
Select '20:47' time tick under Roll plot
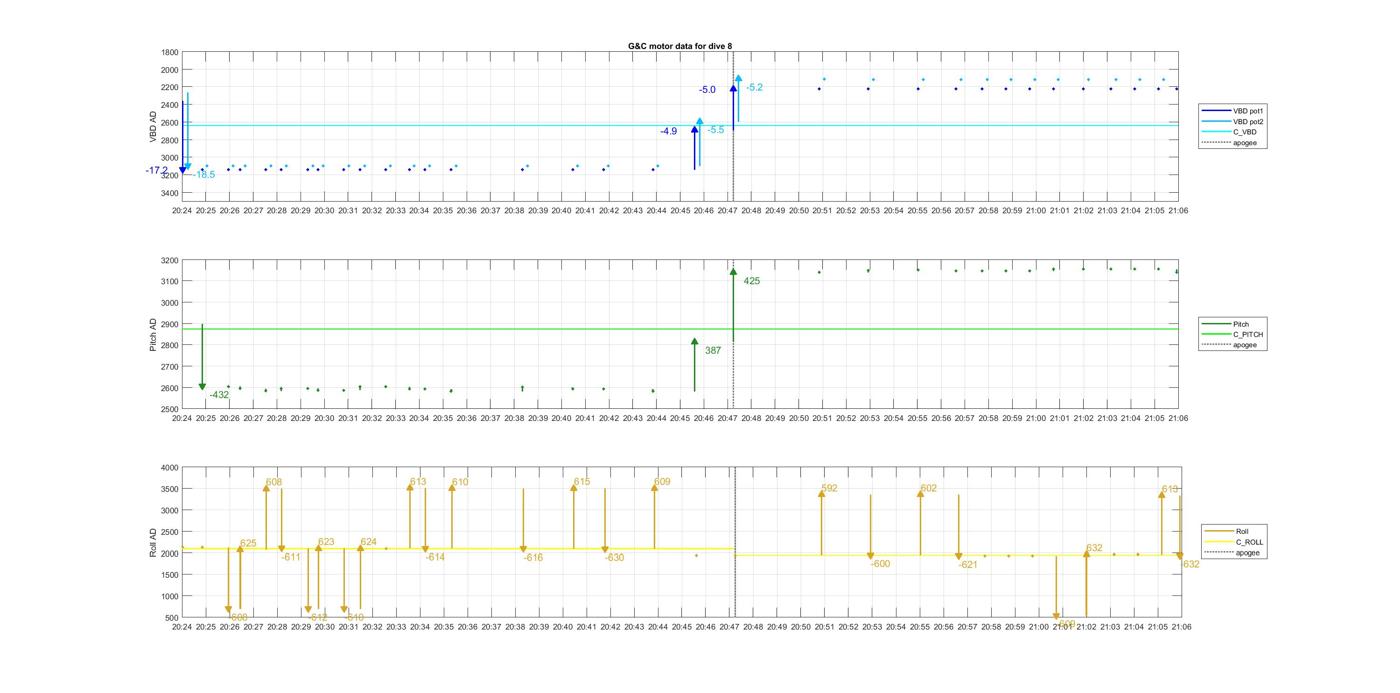729,627
